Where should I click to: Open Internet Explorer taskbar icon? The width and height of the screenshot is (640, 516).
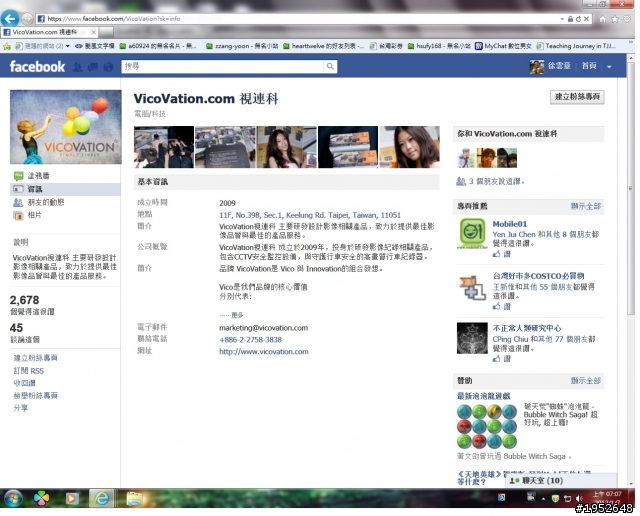click(x=101, y=498)
